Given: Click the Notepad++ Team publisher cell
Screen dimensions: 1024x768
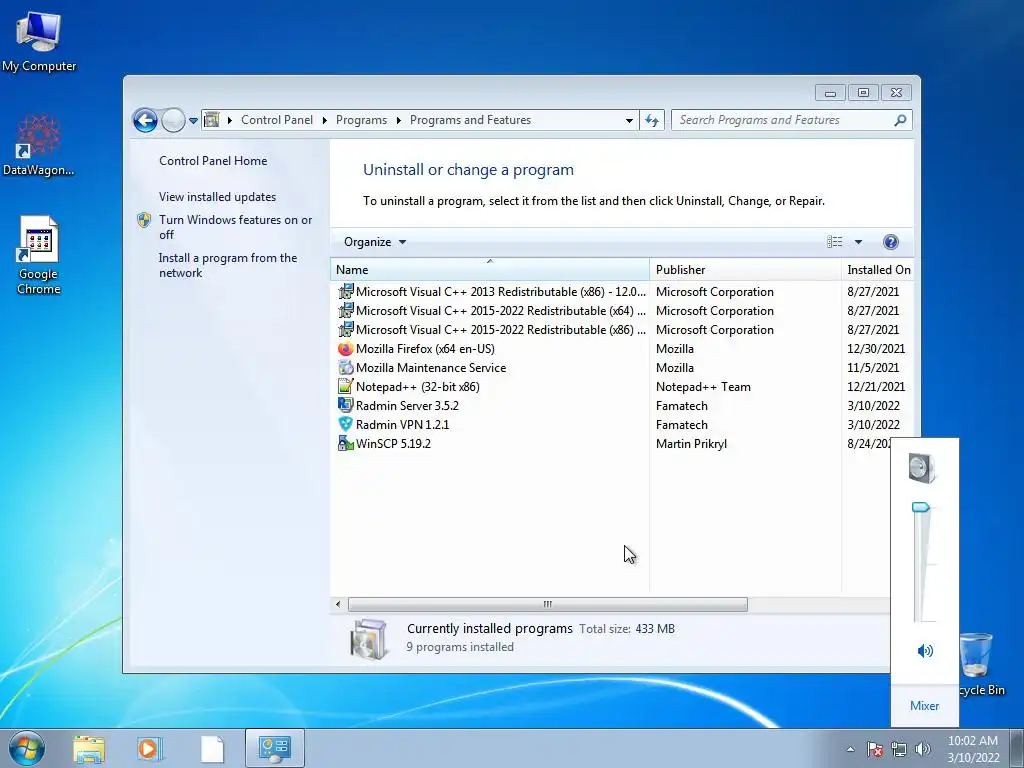Looking at the screenshot, I should [x=703, y=387].
